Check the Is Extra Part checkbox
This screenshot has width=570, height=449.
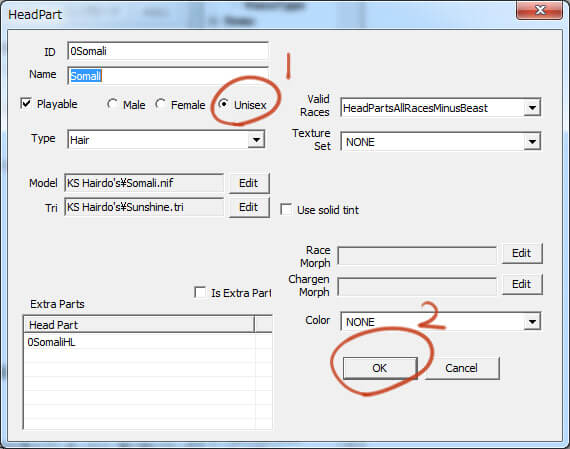[200, 292]
